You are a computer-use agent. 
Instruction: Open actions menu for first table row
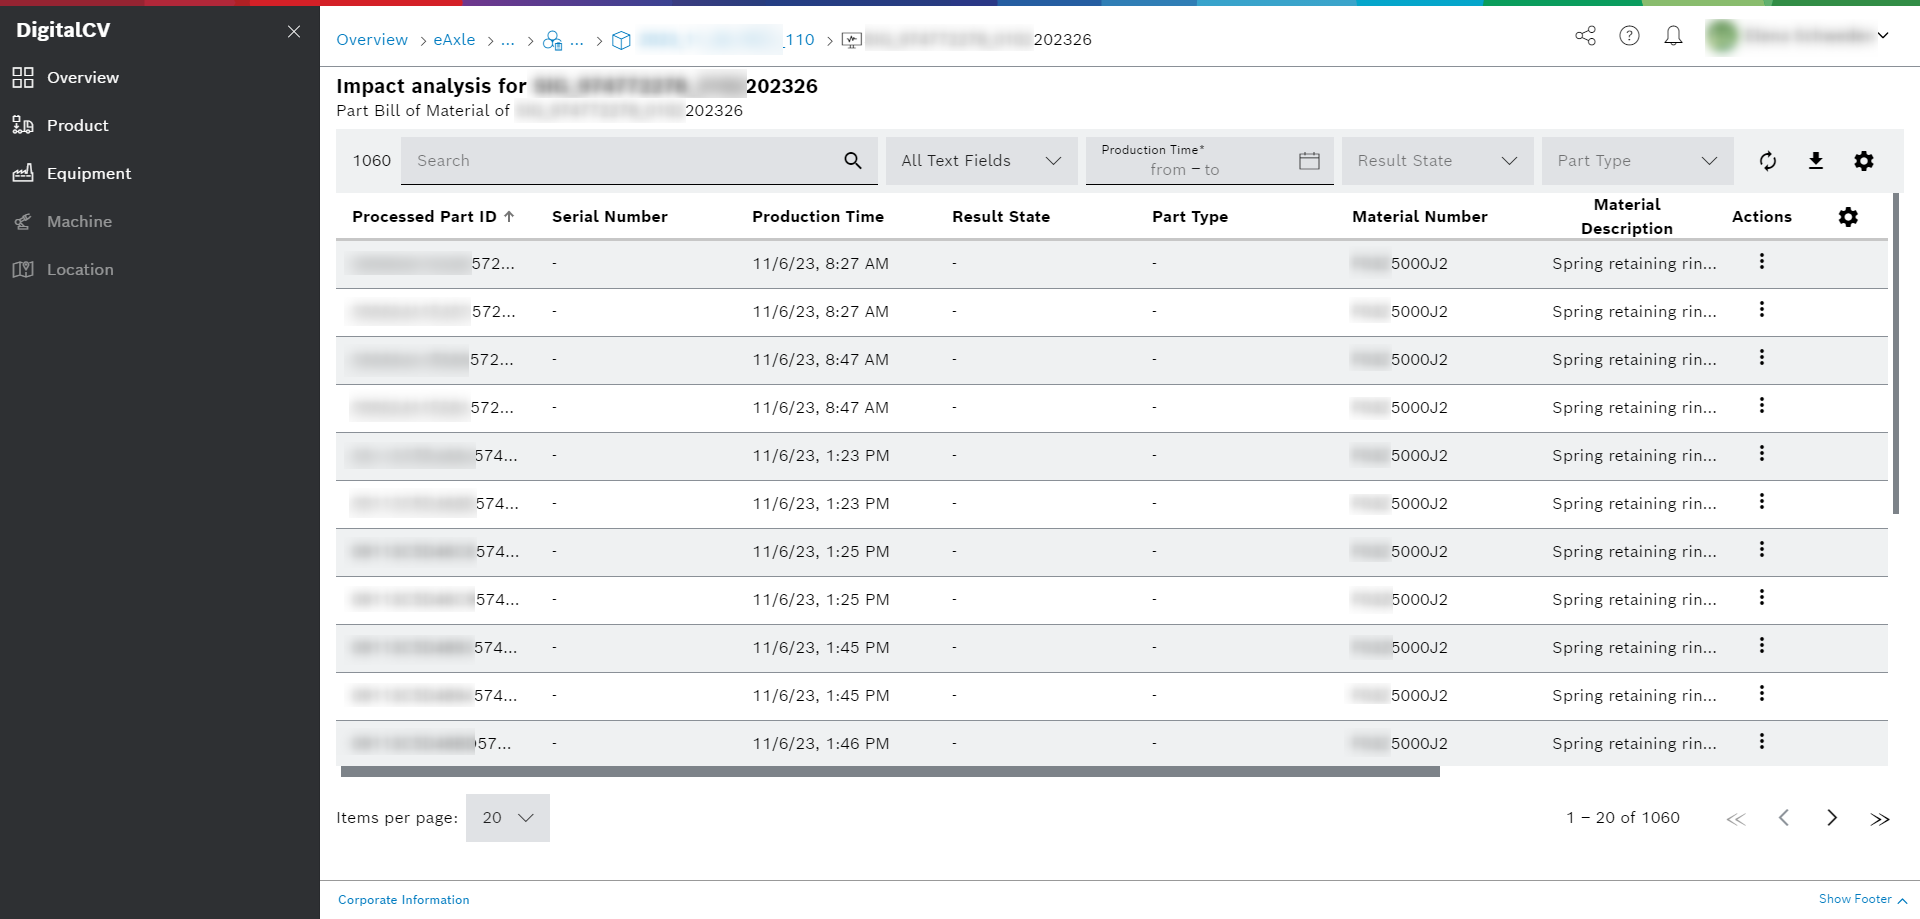[1761, 262]
